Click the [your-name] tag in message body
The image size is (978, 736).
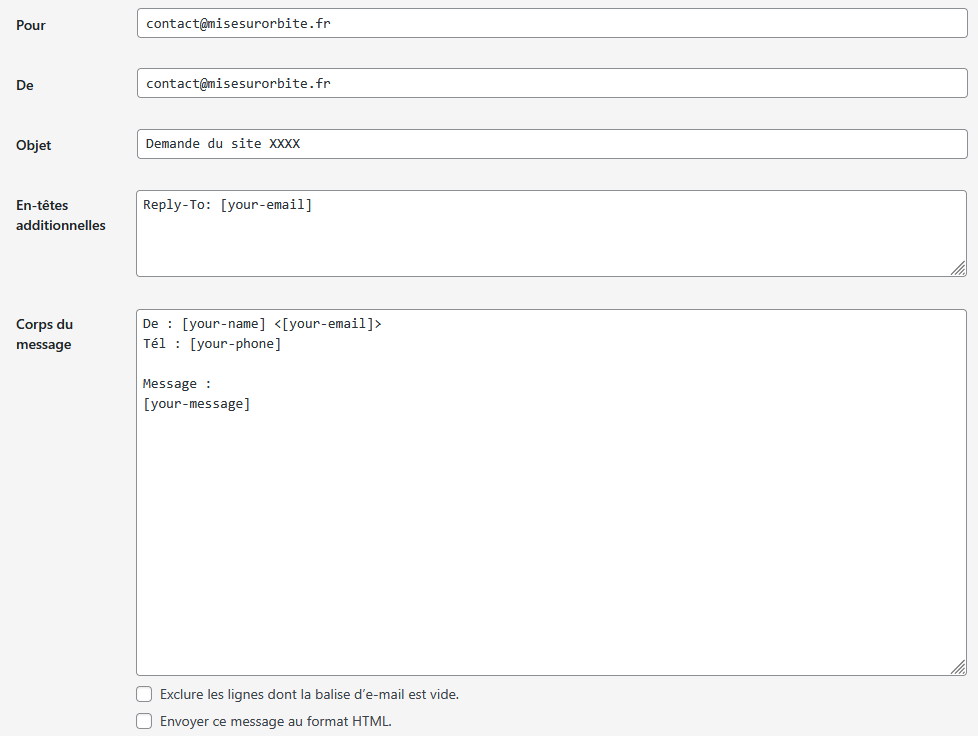224,324
